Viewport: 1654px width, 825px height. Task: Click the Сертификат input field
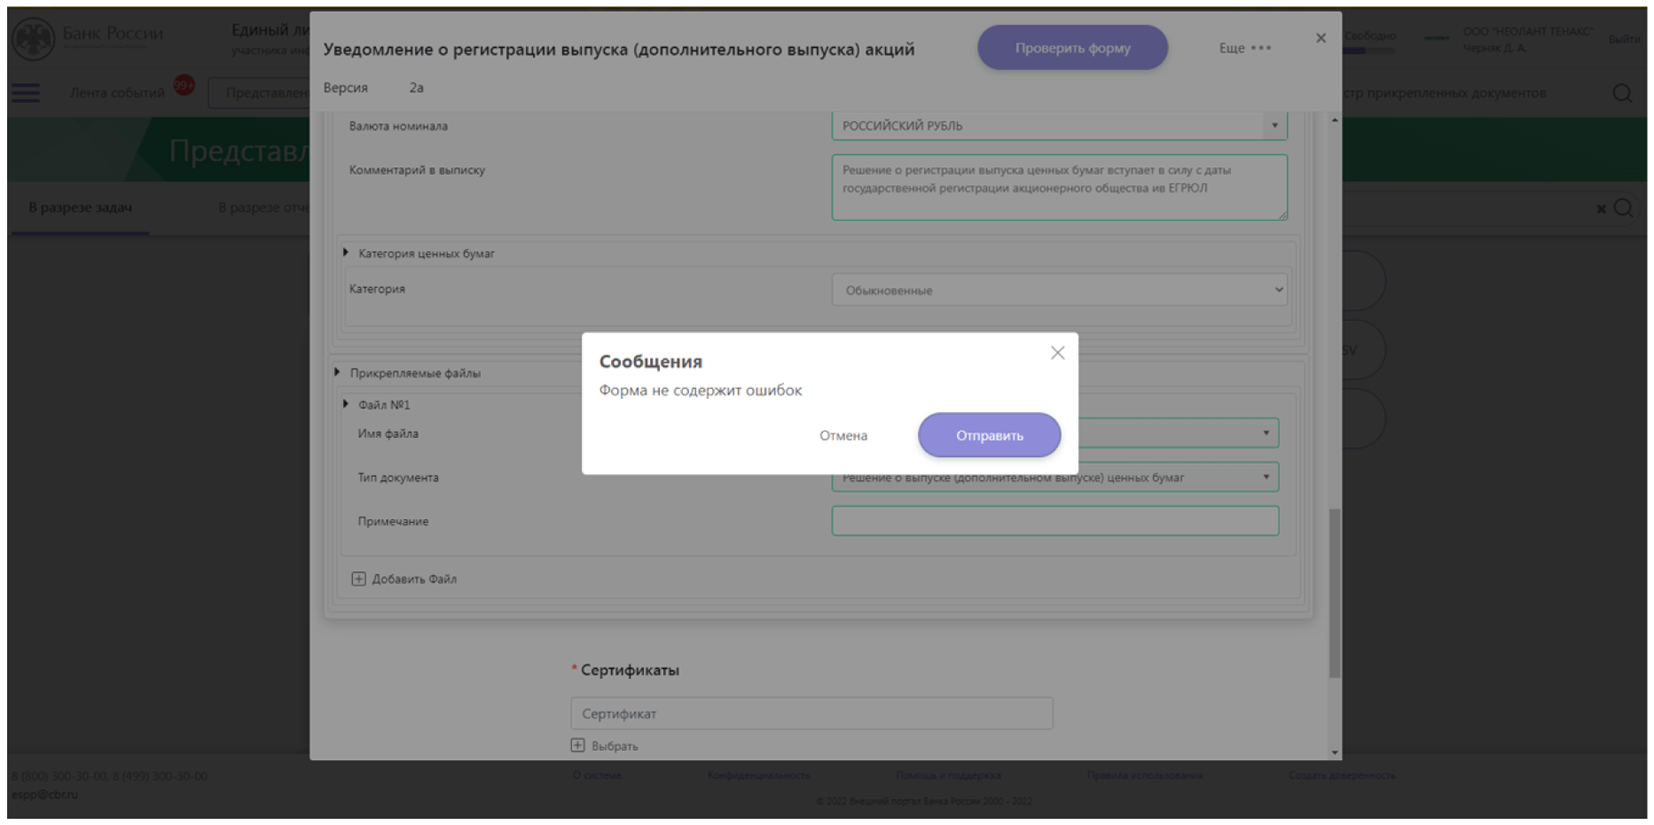[x=811, y=713]
